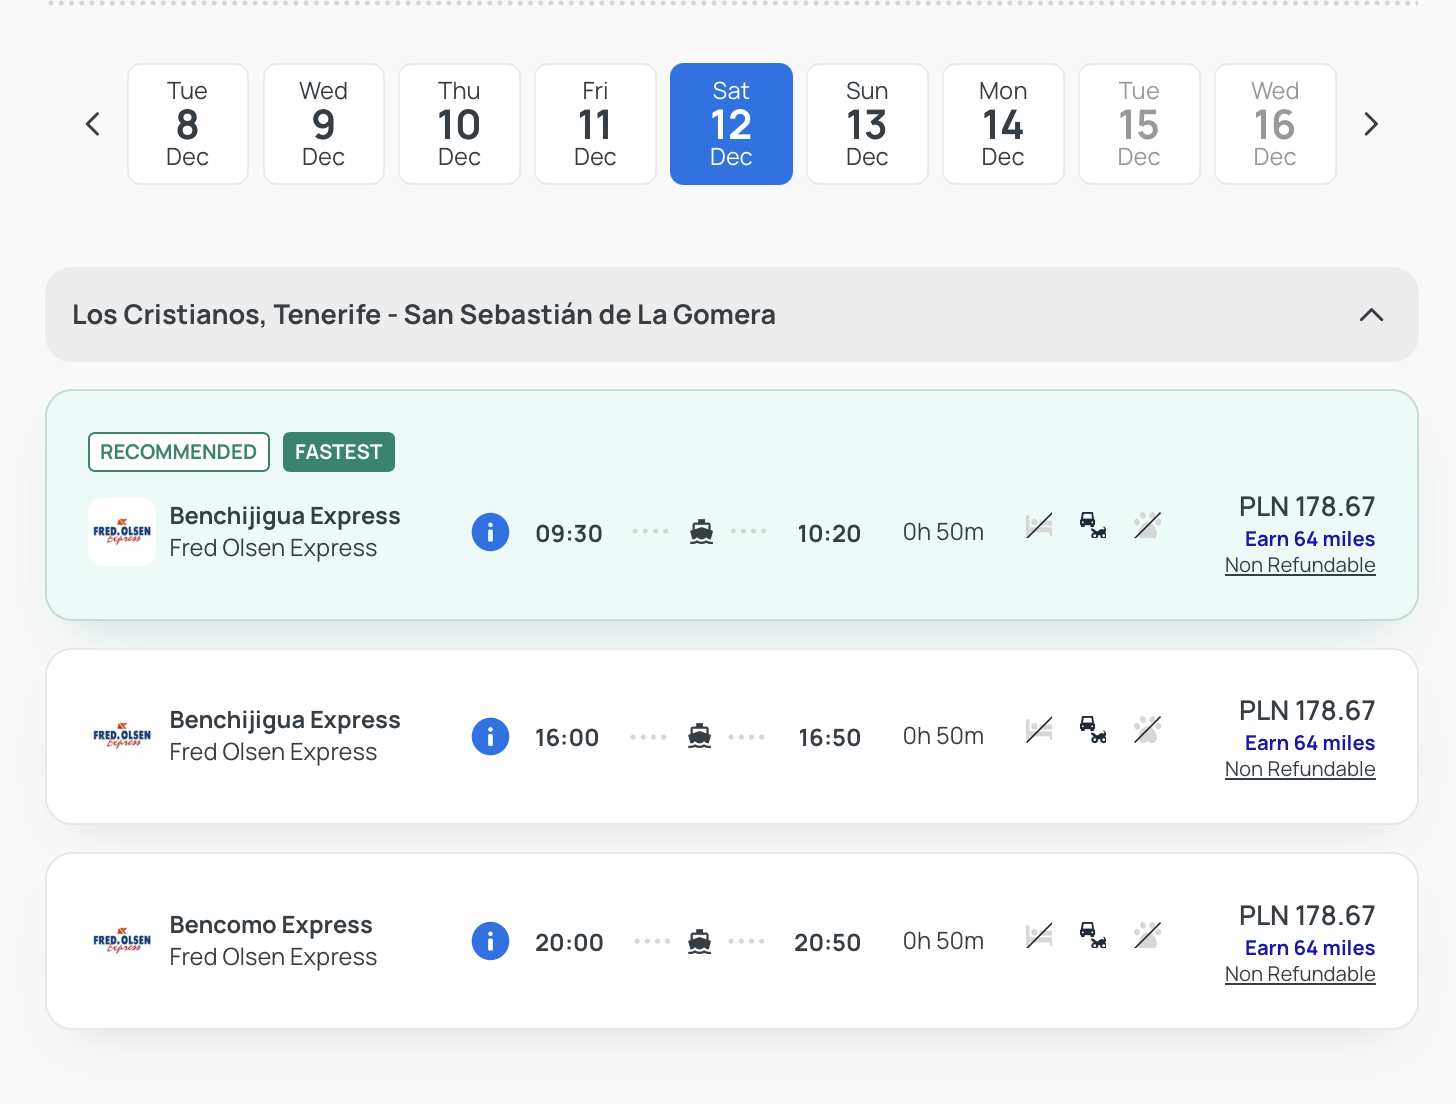Click ferry icon on 09:30 sailing

point(702,532)
